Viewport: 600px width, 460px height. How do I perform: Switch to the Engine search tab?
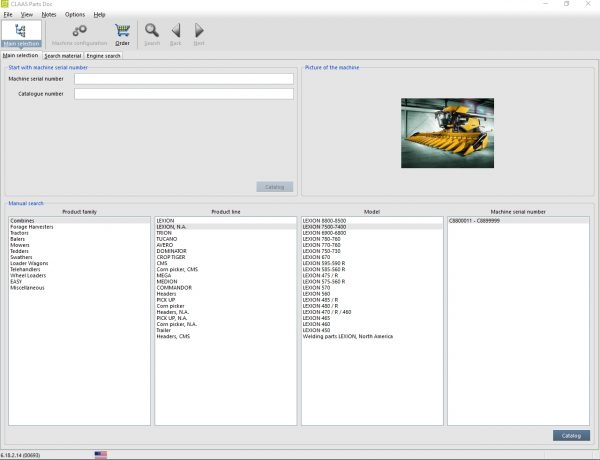pyautogui.click(x=103, y=56)
